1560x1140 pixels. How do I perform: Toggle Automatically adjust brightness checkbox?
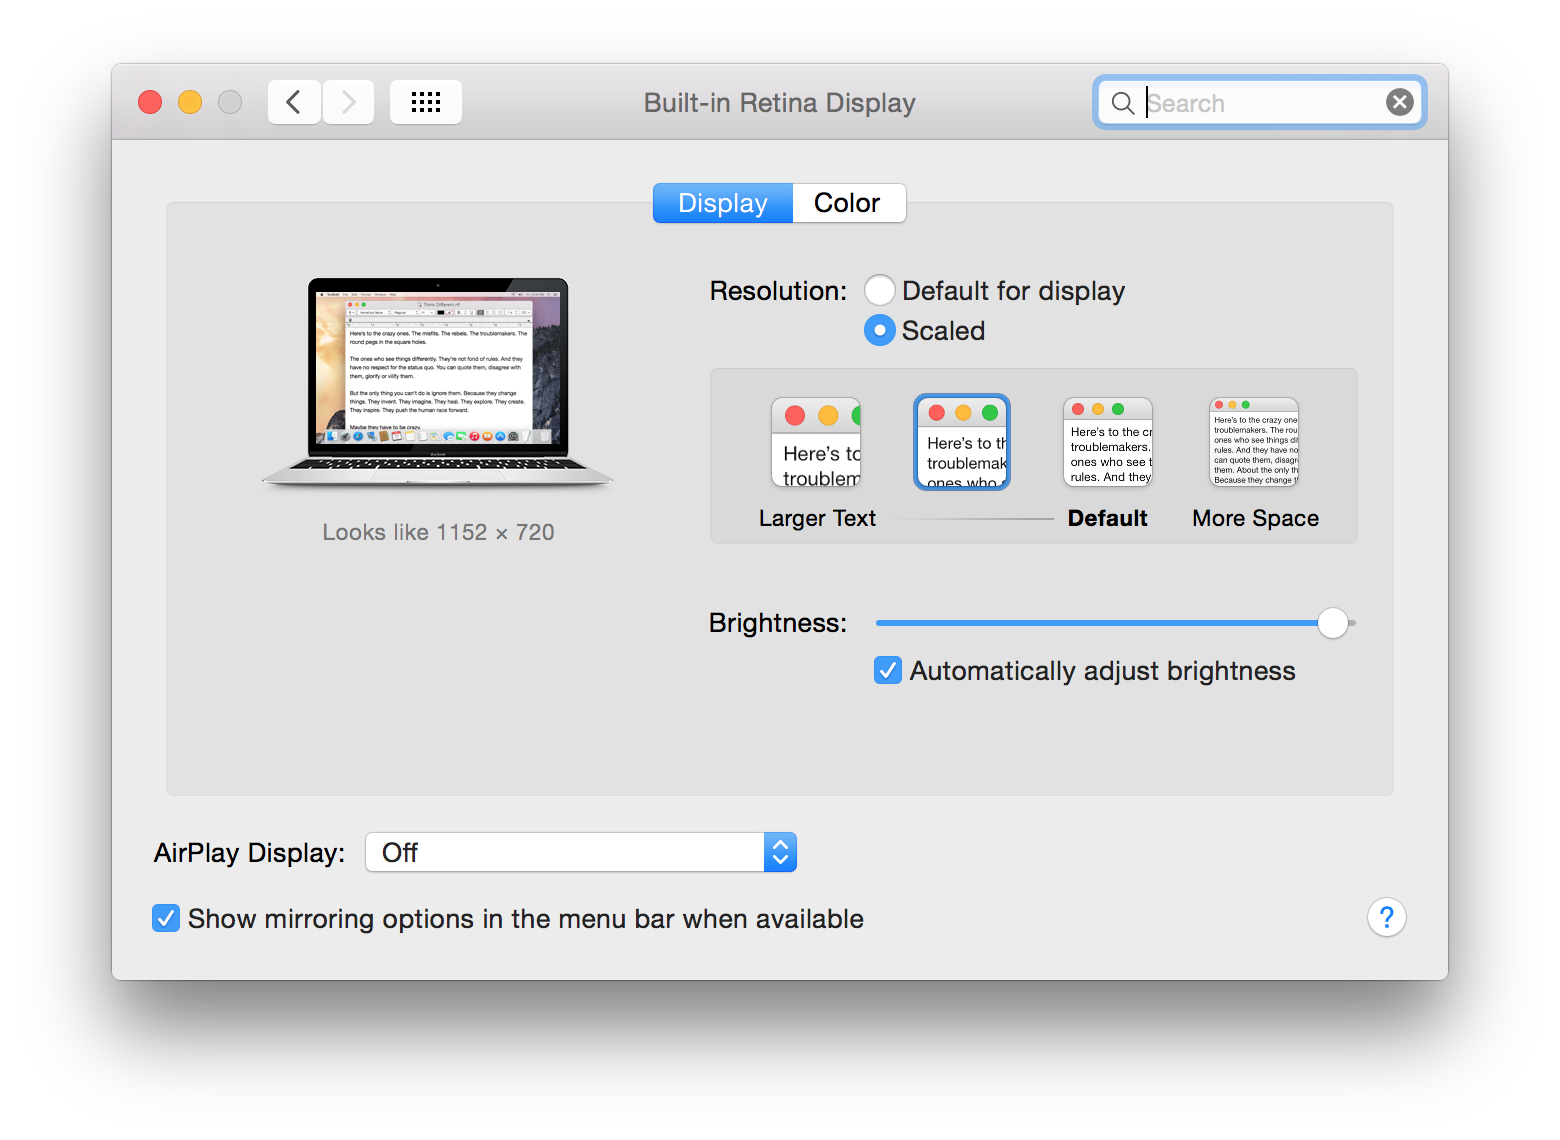888,670
